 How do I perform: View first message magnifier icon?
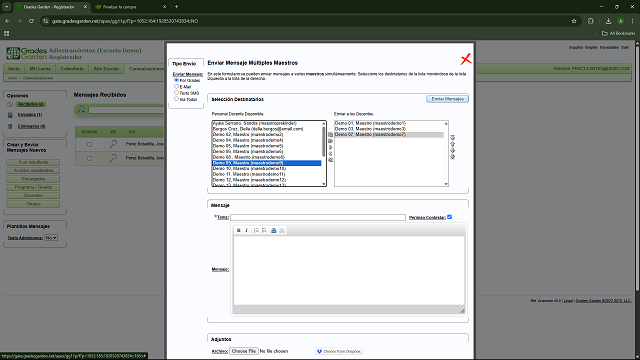click(113, 144)
